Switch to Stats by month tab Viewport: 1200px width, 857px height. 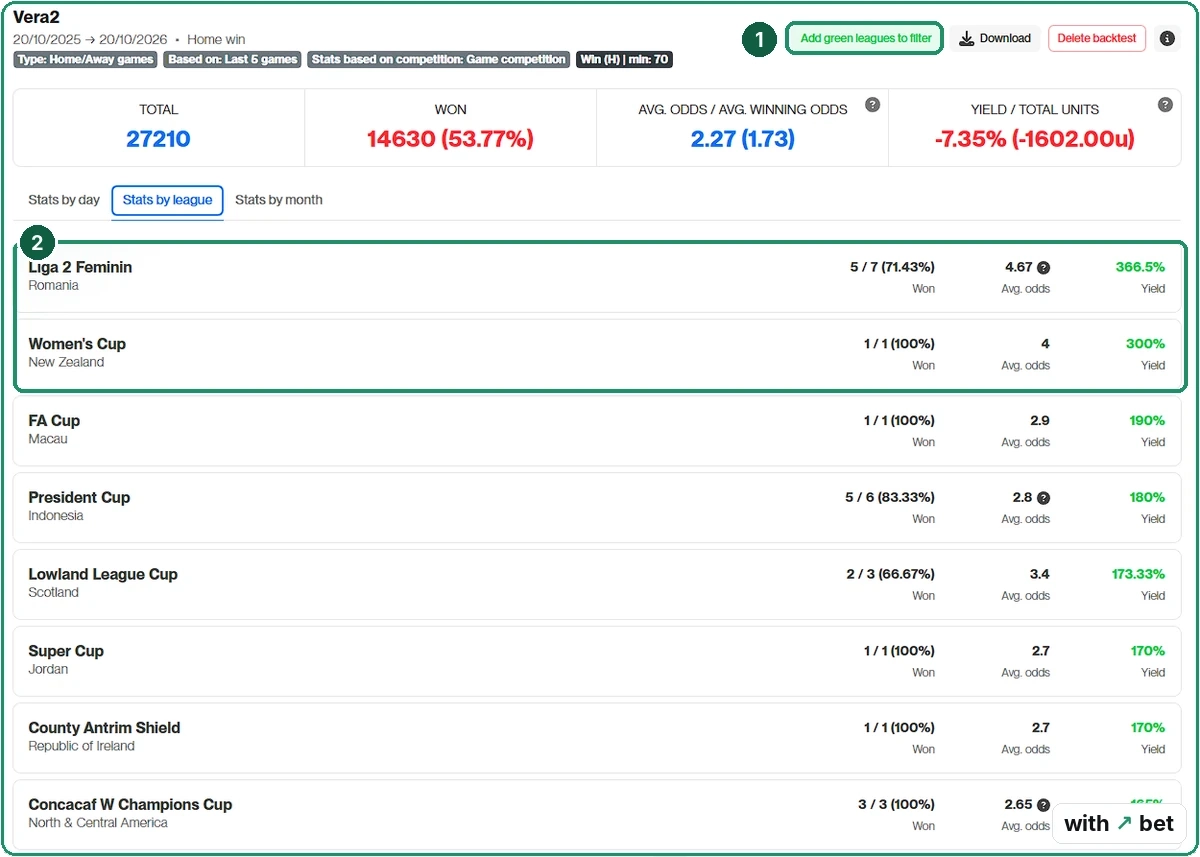279,200
